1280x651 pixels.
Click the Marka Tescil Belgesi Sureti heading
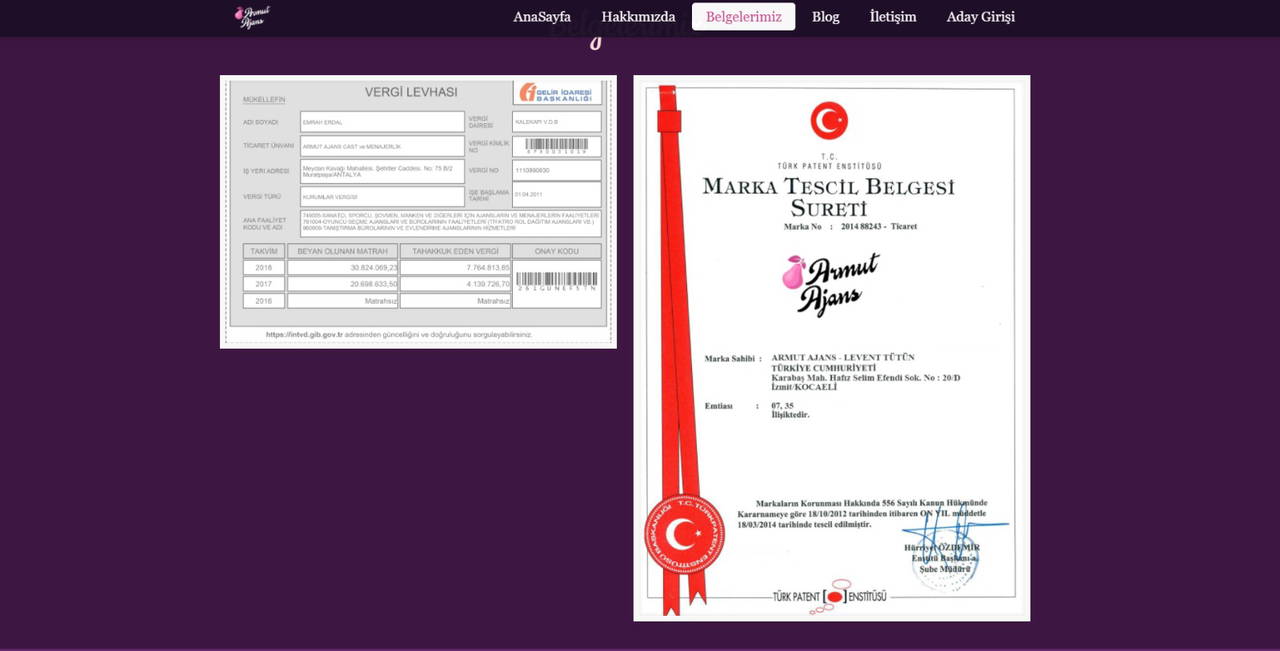[x=828, y=197]
